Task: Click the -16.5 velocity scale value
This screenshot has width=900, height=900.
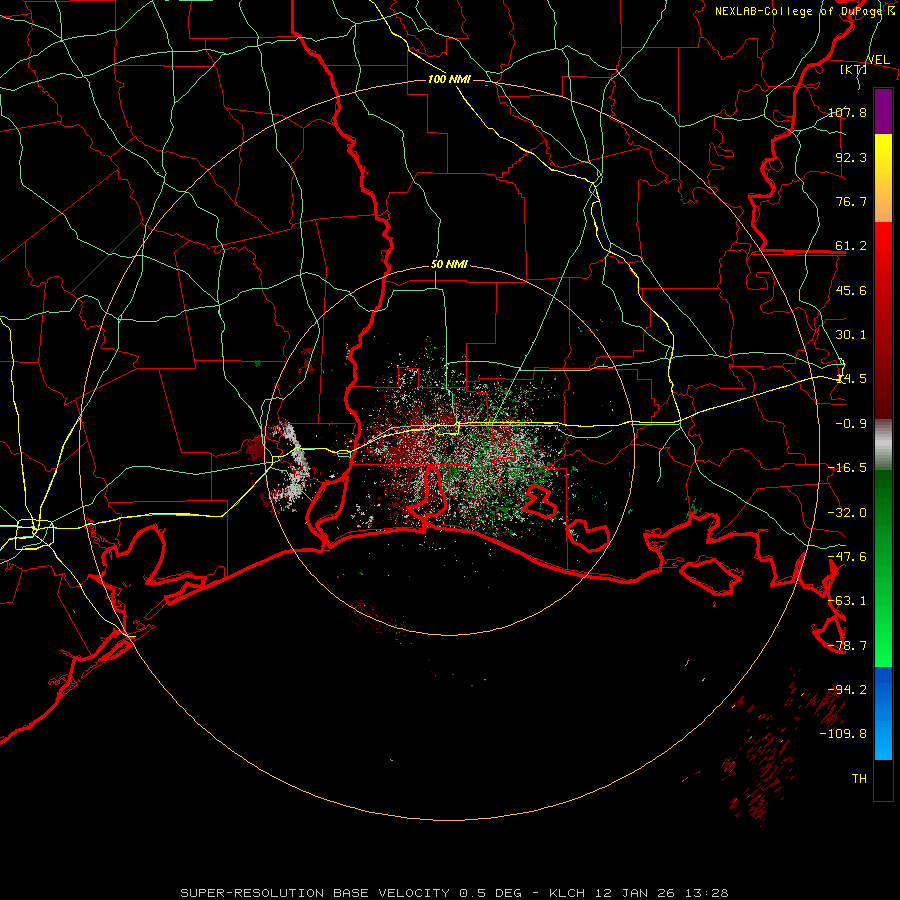Action: tap(847, 468)
